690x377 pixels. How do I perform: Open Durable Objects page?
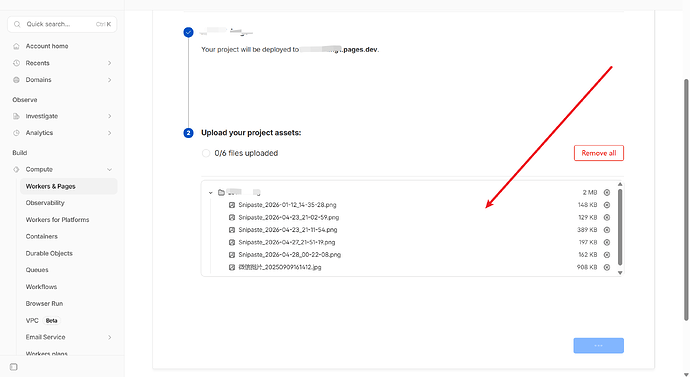(49, 253)
